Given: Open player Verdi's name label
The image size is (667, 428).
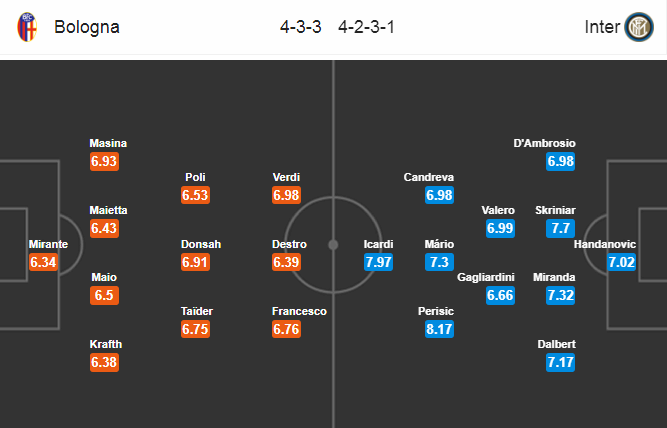Looking at the screenshot, I should click(x=286, y=177).
